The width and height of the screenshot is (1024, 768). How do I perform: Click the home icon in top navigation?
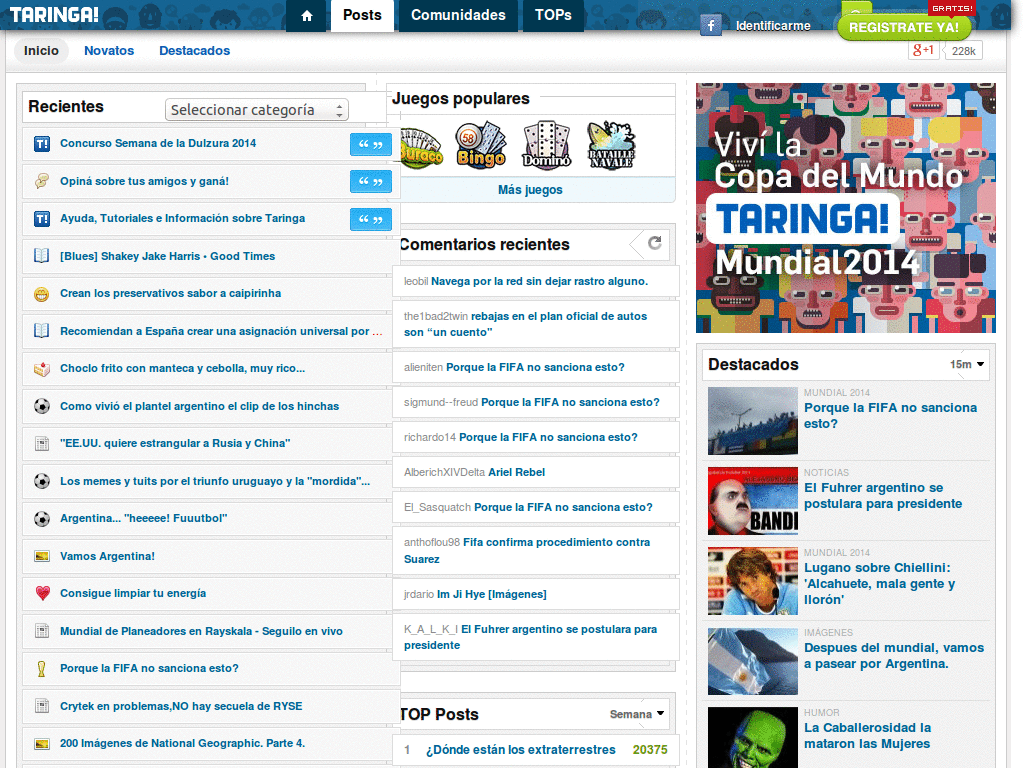306,16
